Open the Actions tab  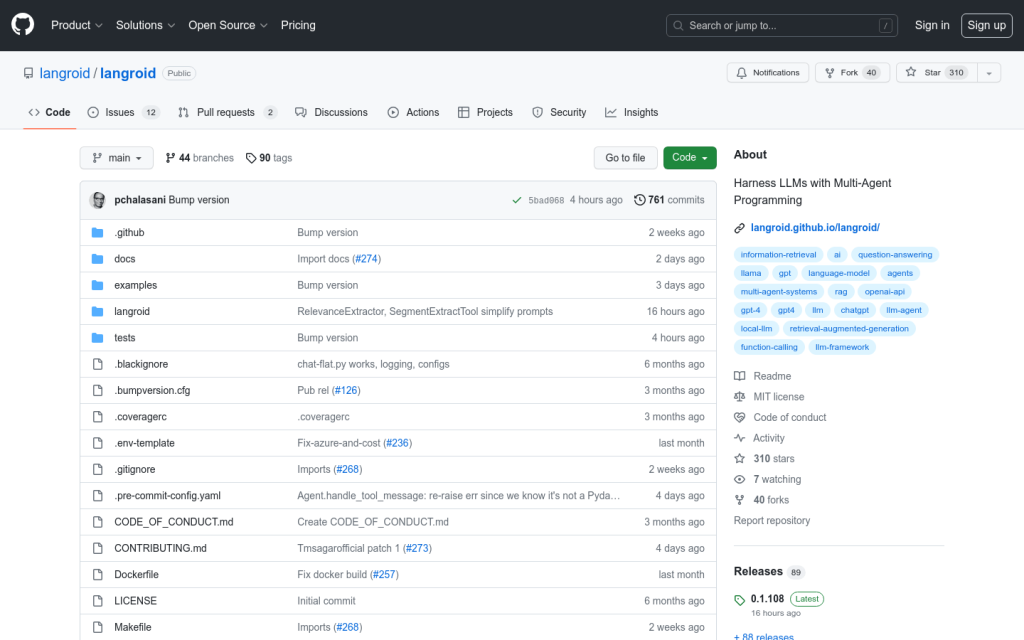point(413,112)
